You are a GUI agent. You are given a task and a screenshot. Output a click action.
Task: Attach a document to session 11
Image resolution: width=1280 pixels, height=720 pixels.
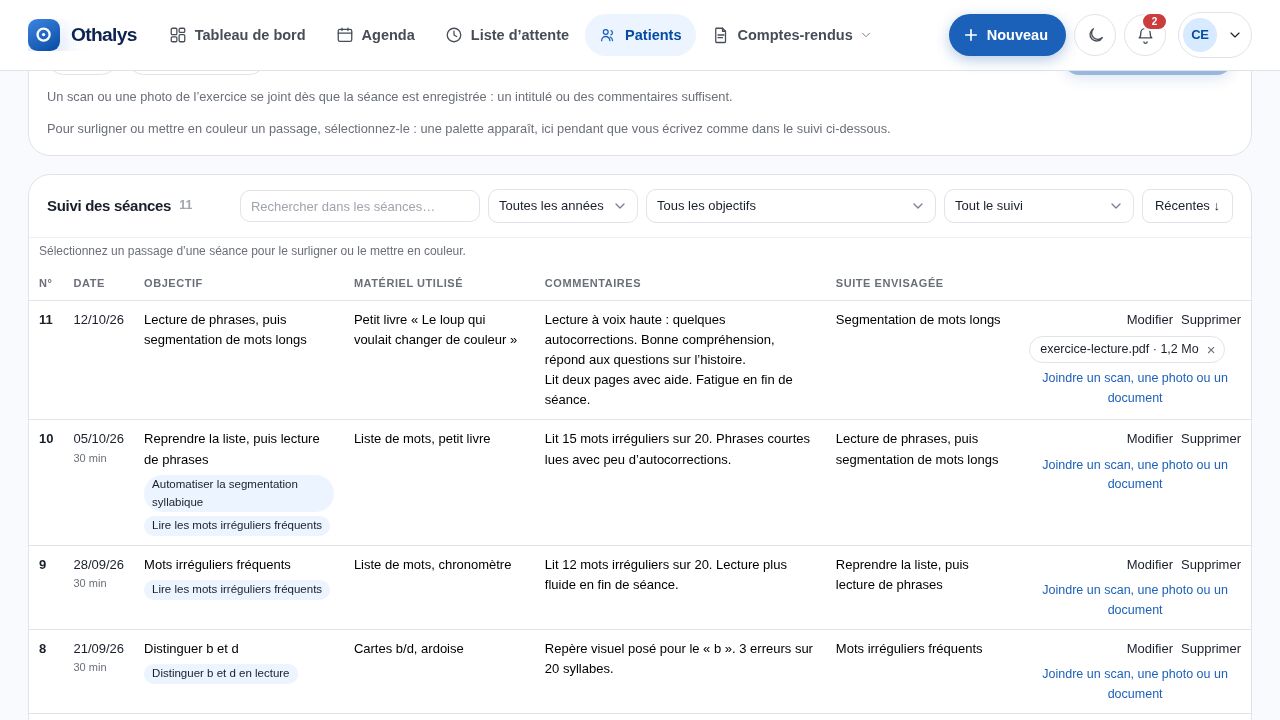click(x=1135, y=388)
